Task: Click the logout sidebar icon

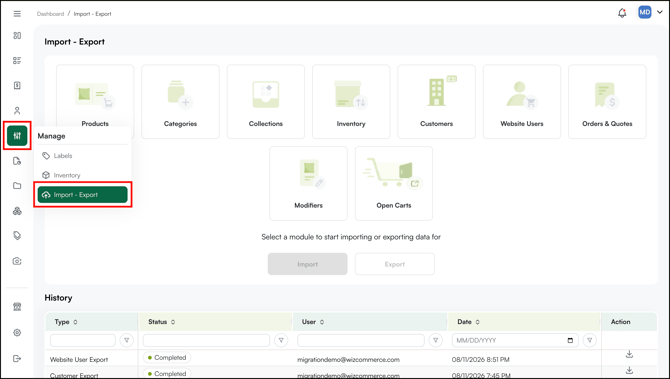Action: (x=17, y=358)
